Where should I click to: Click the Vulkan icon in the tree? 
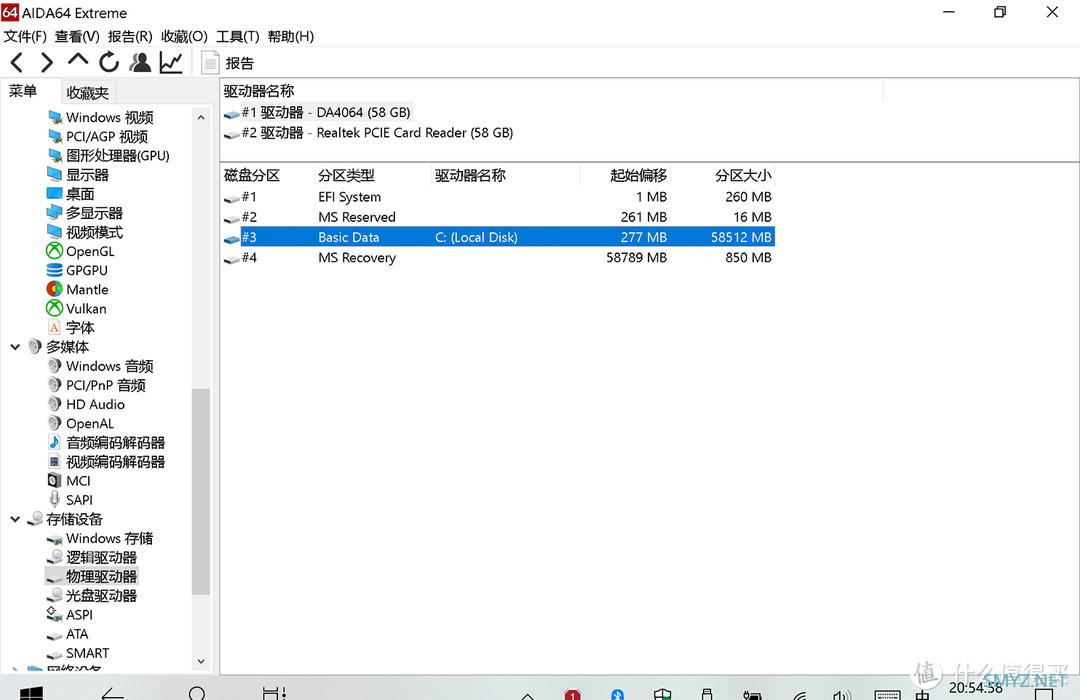tap(54, 308)
